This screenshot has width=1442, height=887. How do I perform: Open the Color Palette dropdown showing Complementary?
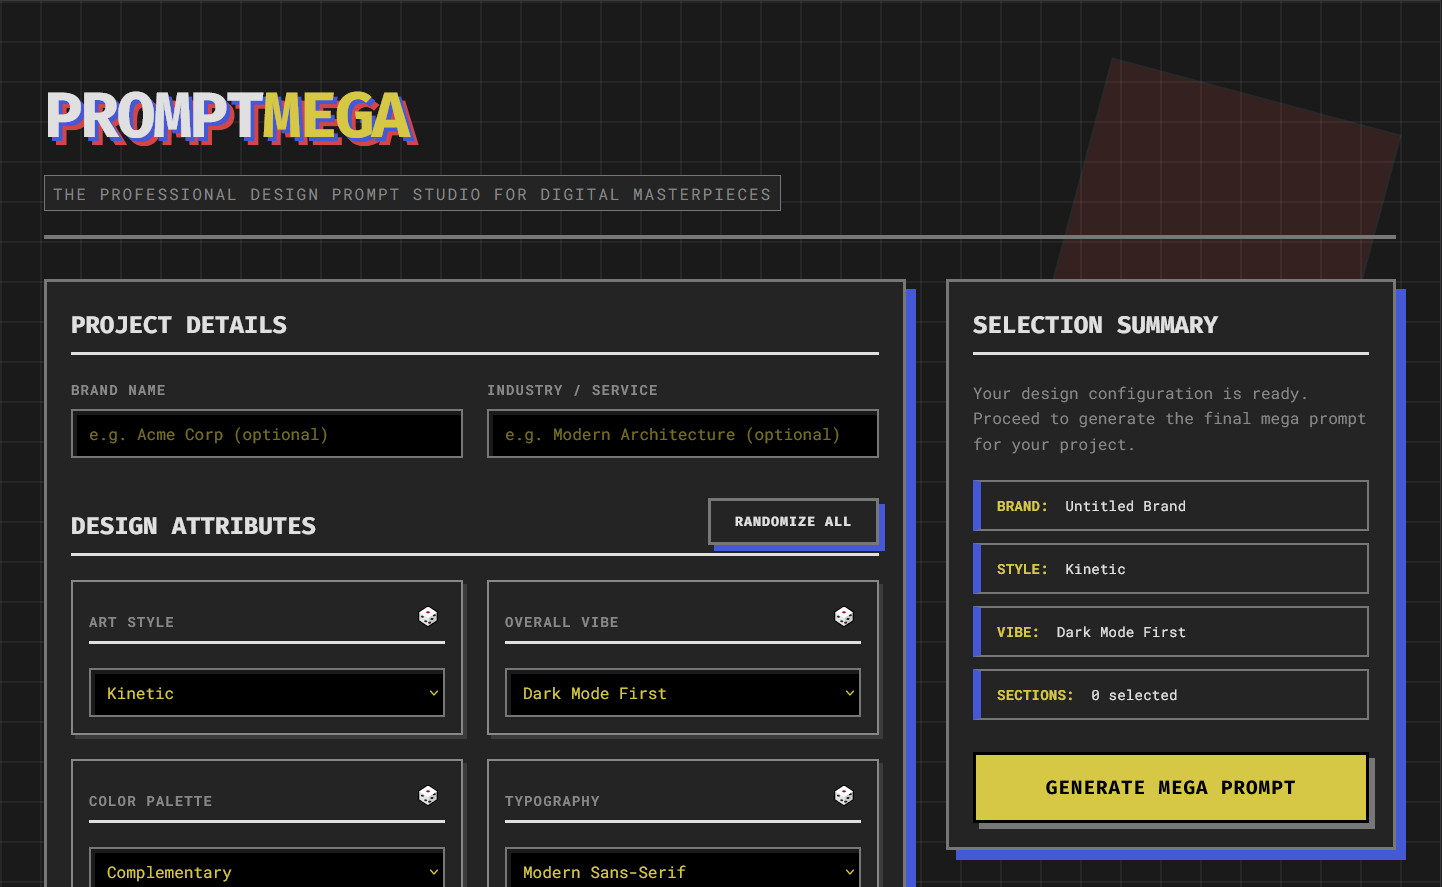click(x=267, y=868)
